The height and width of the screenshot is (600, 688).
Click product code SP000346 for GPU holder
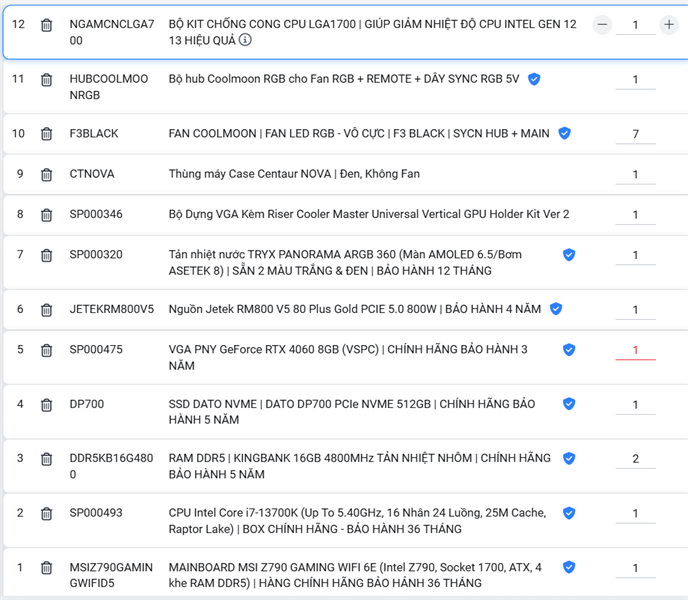(96, 215)
